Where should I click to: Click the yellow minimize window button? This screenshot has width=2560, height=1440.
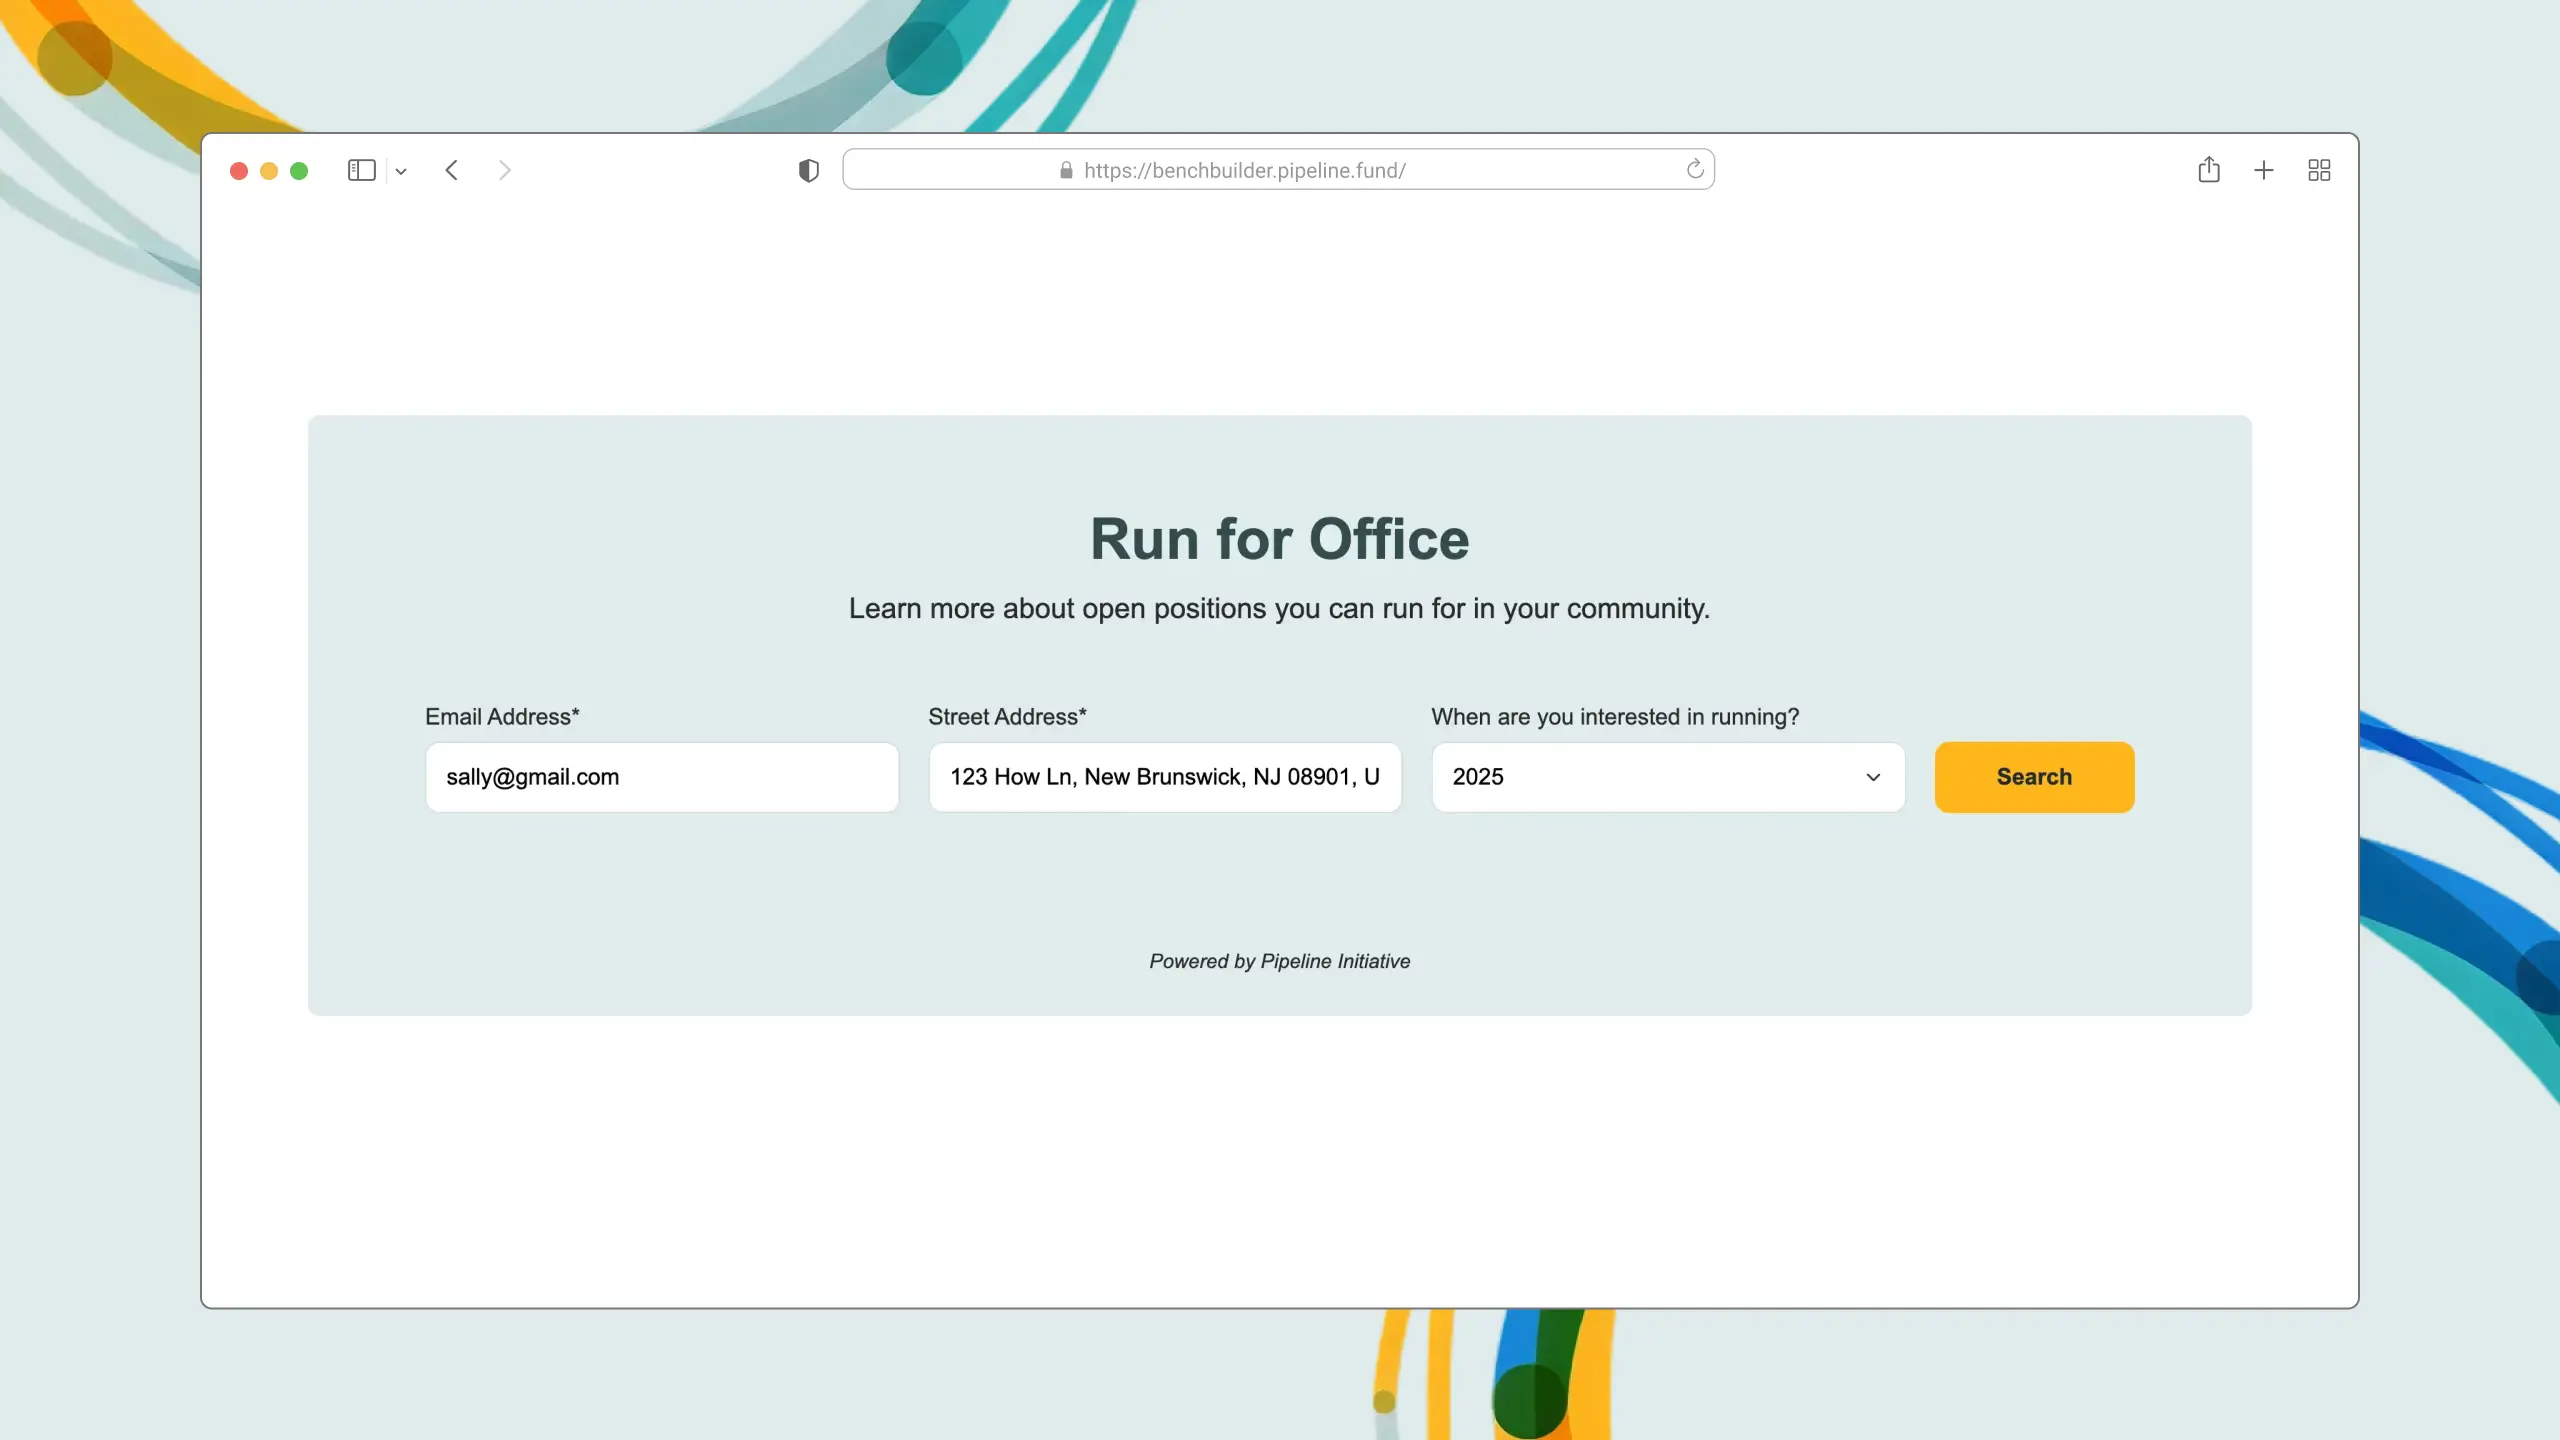269,171
